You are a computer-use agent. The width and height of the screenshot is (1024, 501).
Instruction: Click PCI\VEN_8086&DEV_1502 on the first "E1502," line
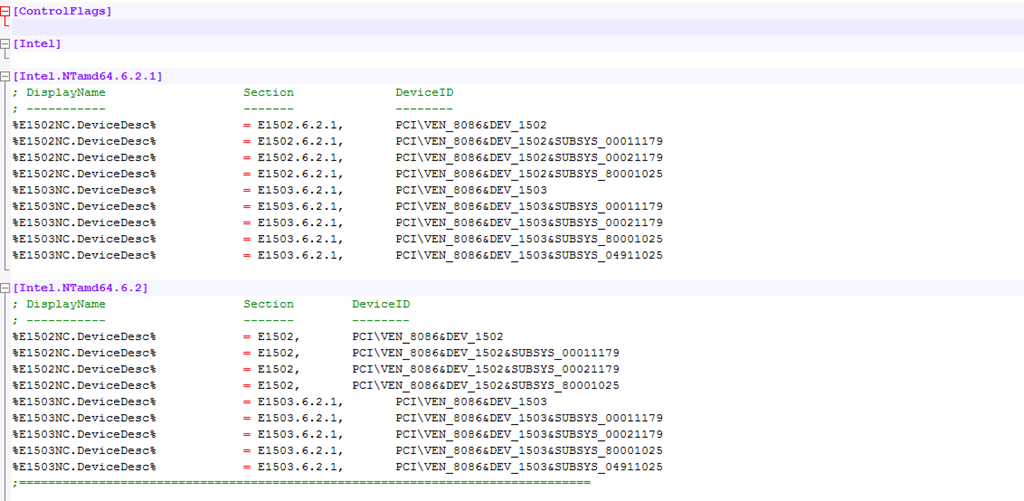pyautogui.click(x=428, y=337)
